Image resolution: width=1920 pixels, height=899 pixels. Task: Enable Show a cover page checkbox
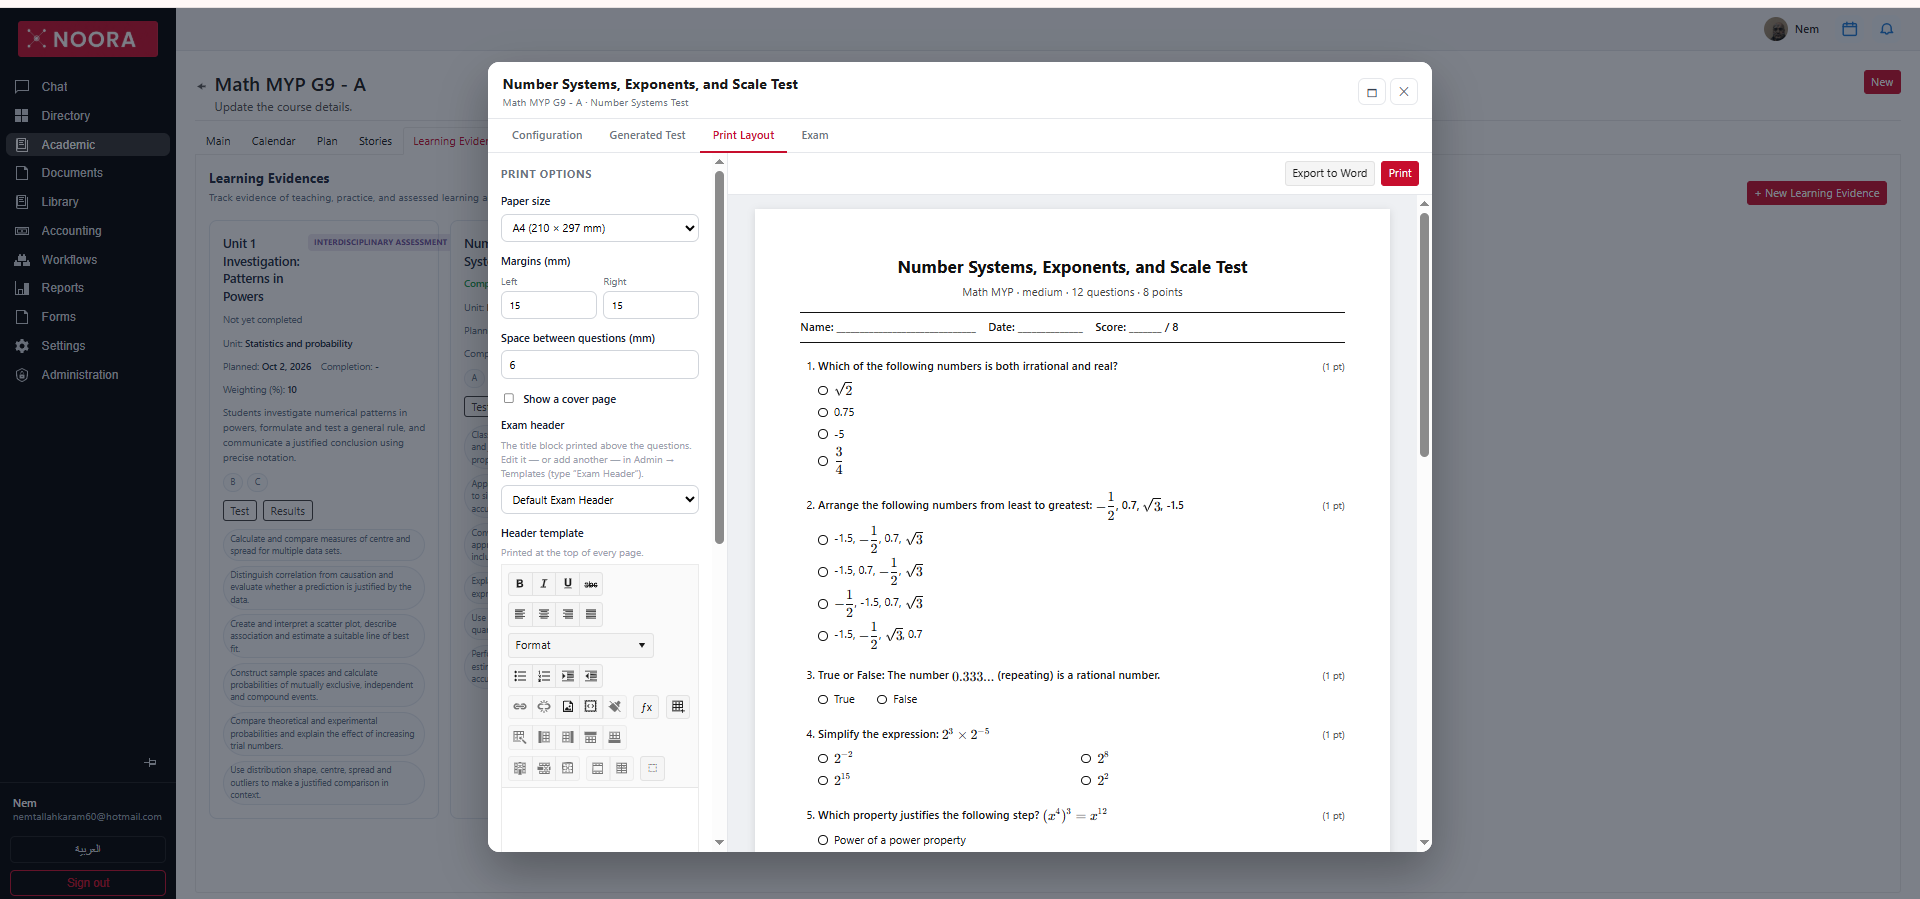509,398
